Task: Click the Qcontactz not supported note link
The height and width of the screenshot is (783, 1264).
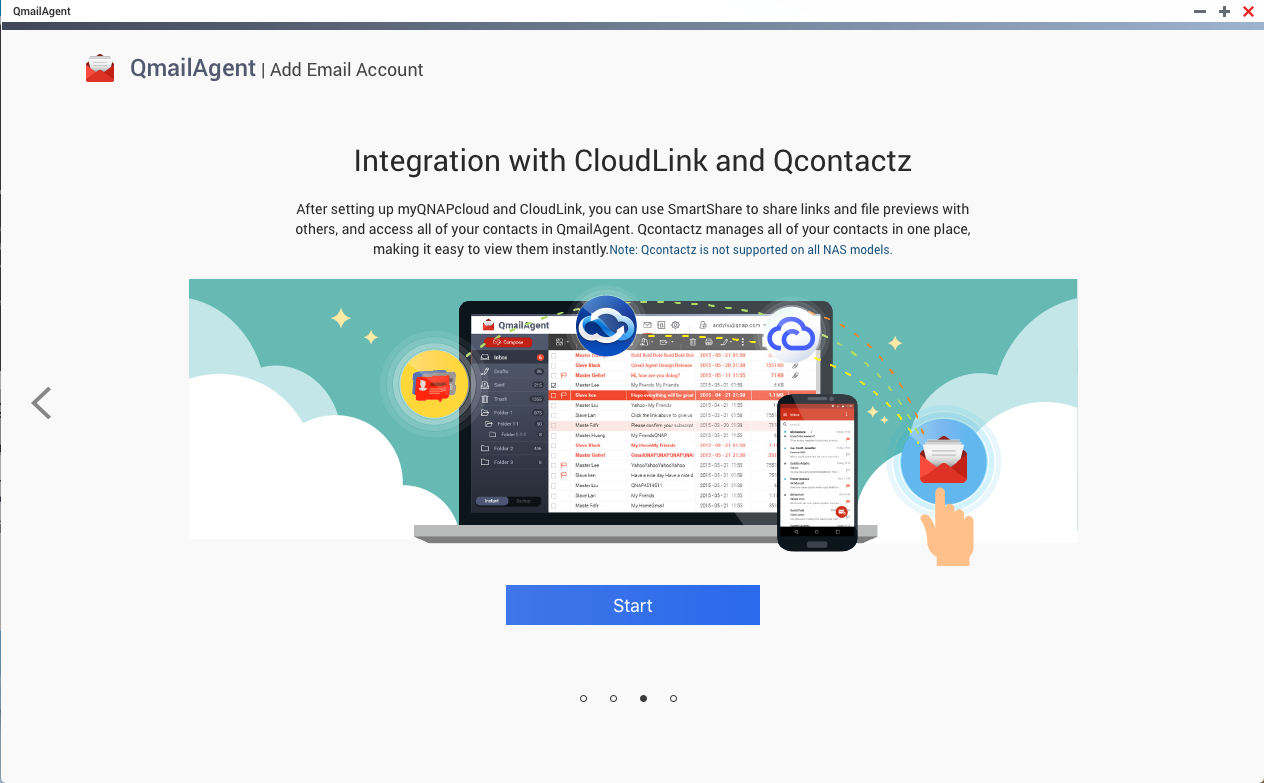Action: point(750,249)
